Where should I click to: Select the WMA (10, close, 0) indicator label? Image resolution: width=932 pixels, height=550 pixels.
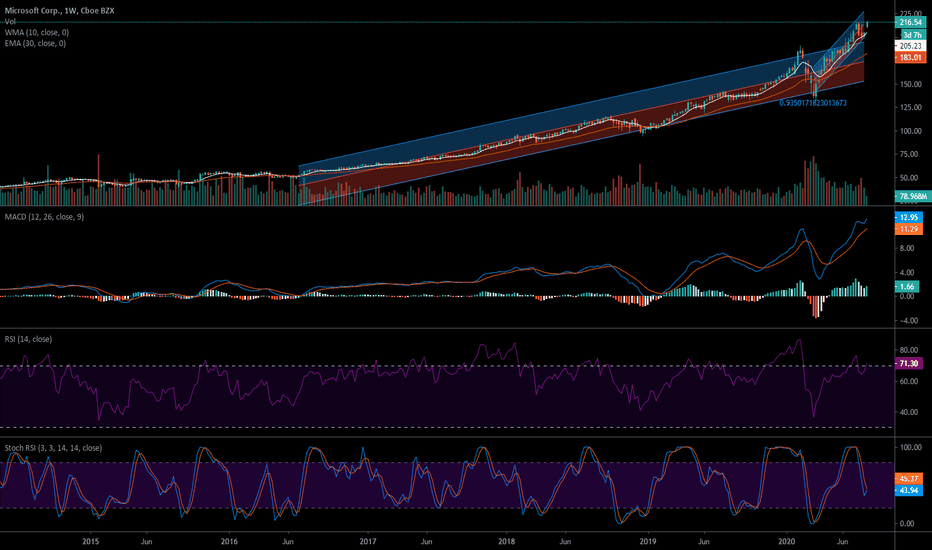tap(36, 33)
